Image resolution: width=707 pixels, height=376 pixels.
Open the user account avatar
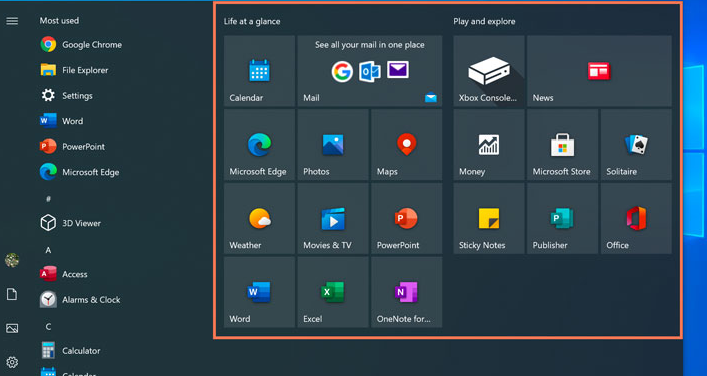click(12, 260)
